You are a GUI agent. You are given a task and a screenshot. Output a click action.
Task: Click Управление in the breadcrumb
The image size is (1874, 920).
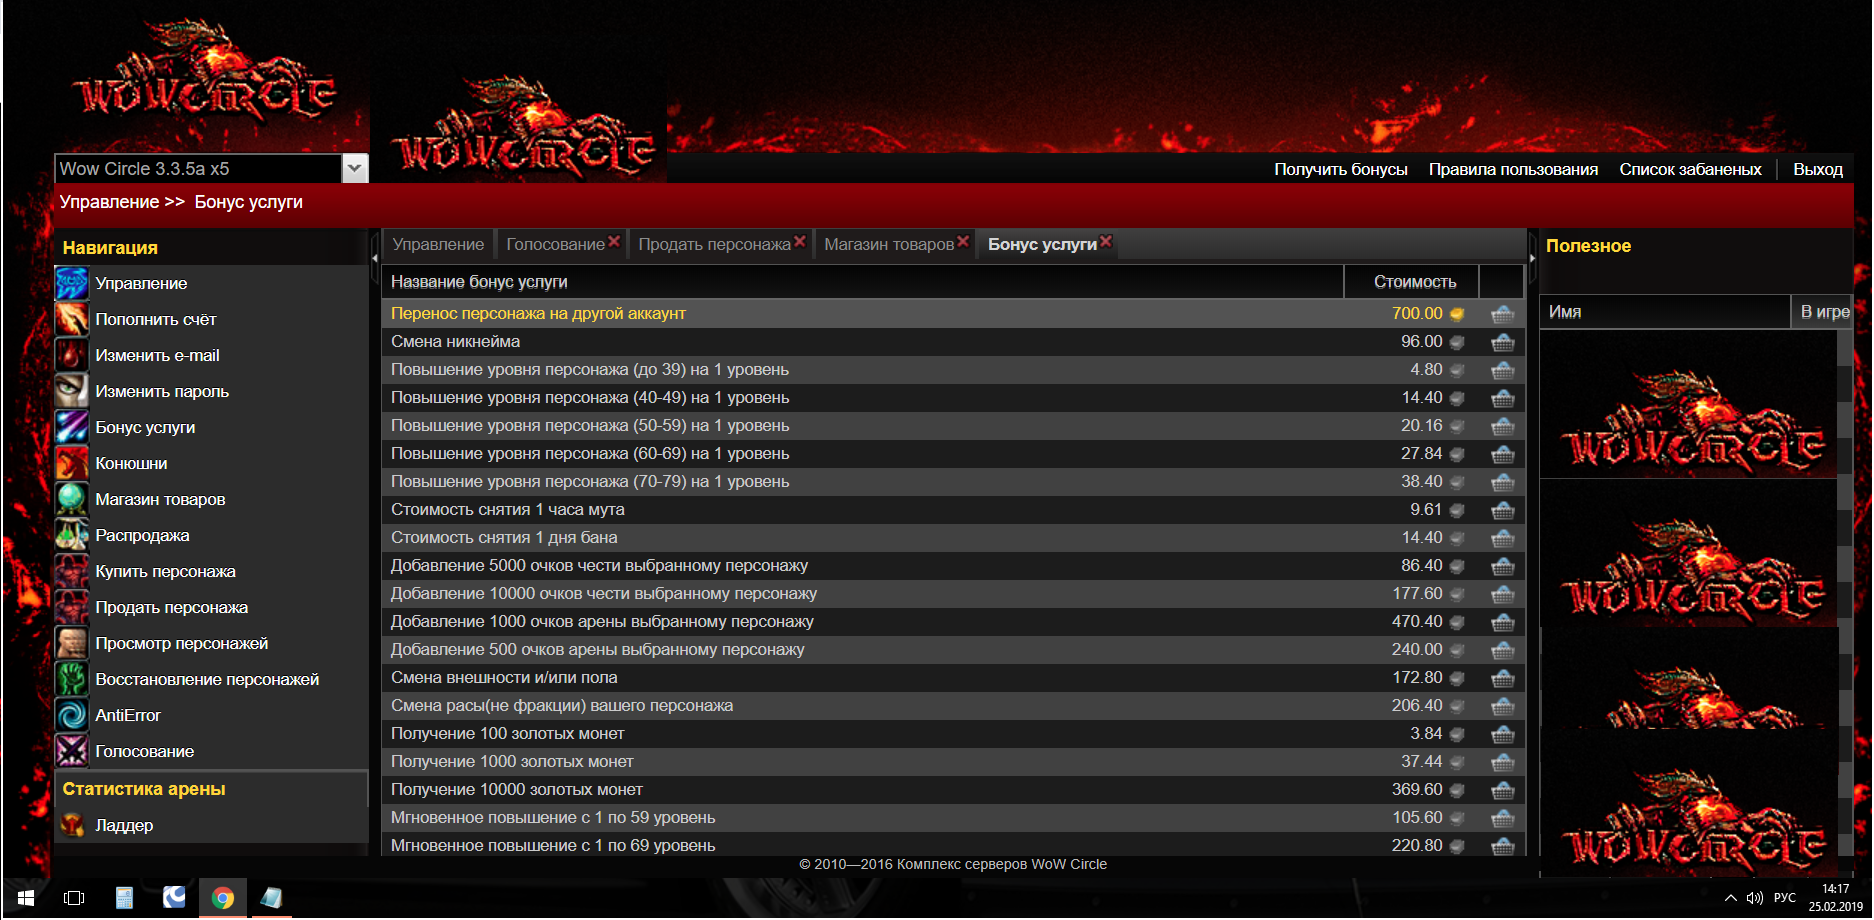(109, 202)
